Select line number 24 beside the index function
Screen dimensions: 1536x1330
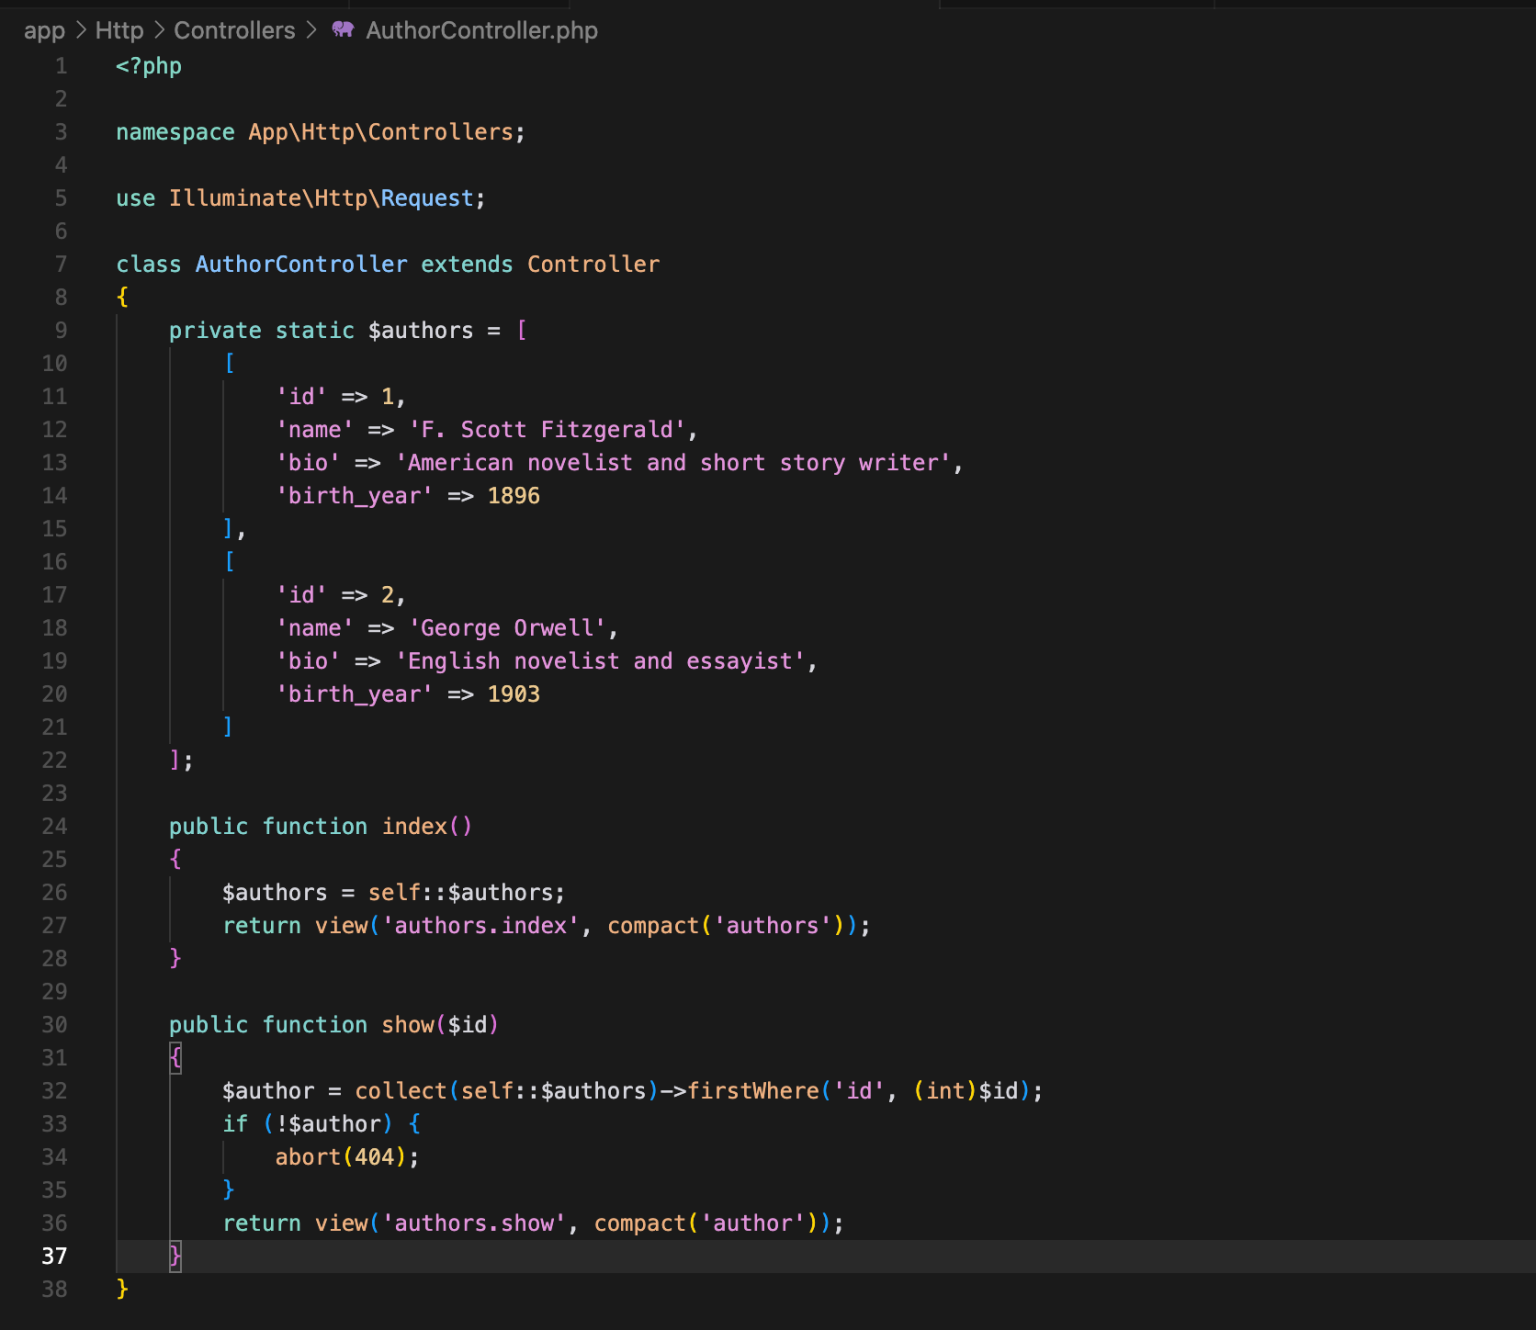55,826
